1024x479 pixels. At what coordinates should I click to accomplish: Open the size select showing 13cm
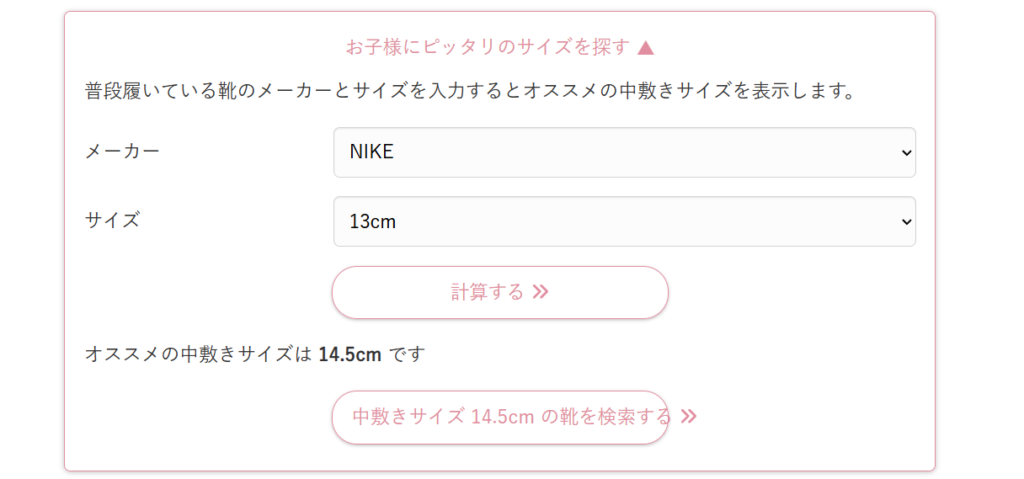point(624,221)
